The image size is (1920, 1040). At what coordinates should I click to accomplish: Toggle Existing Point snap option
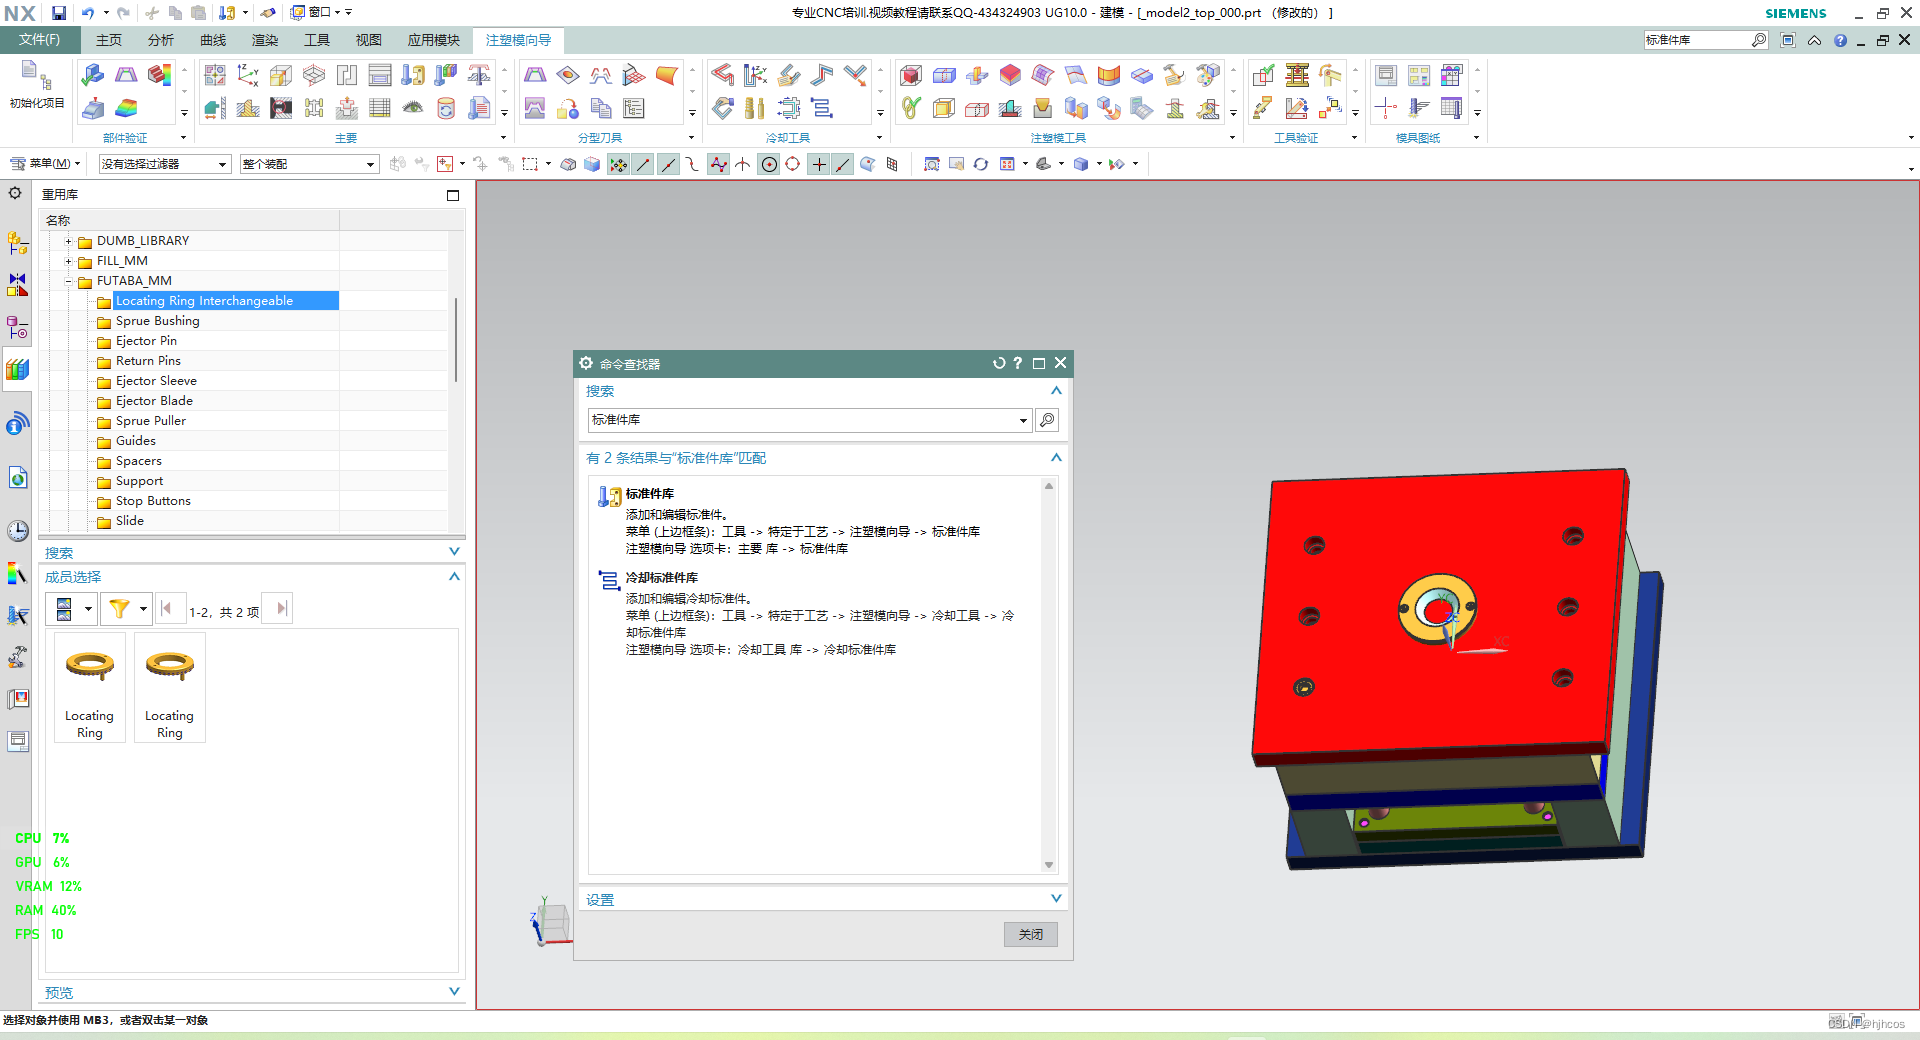819,164
